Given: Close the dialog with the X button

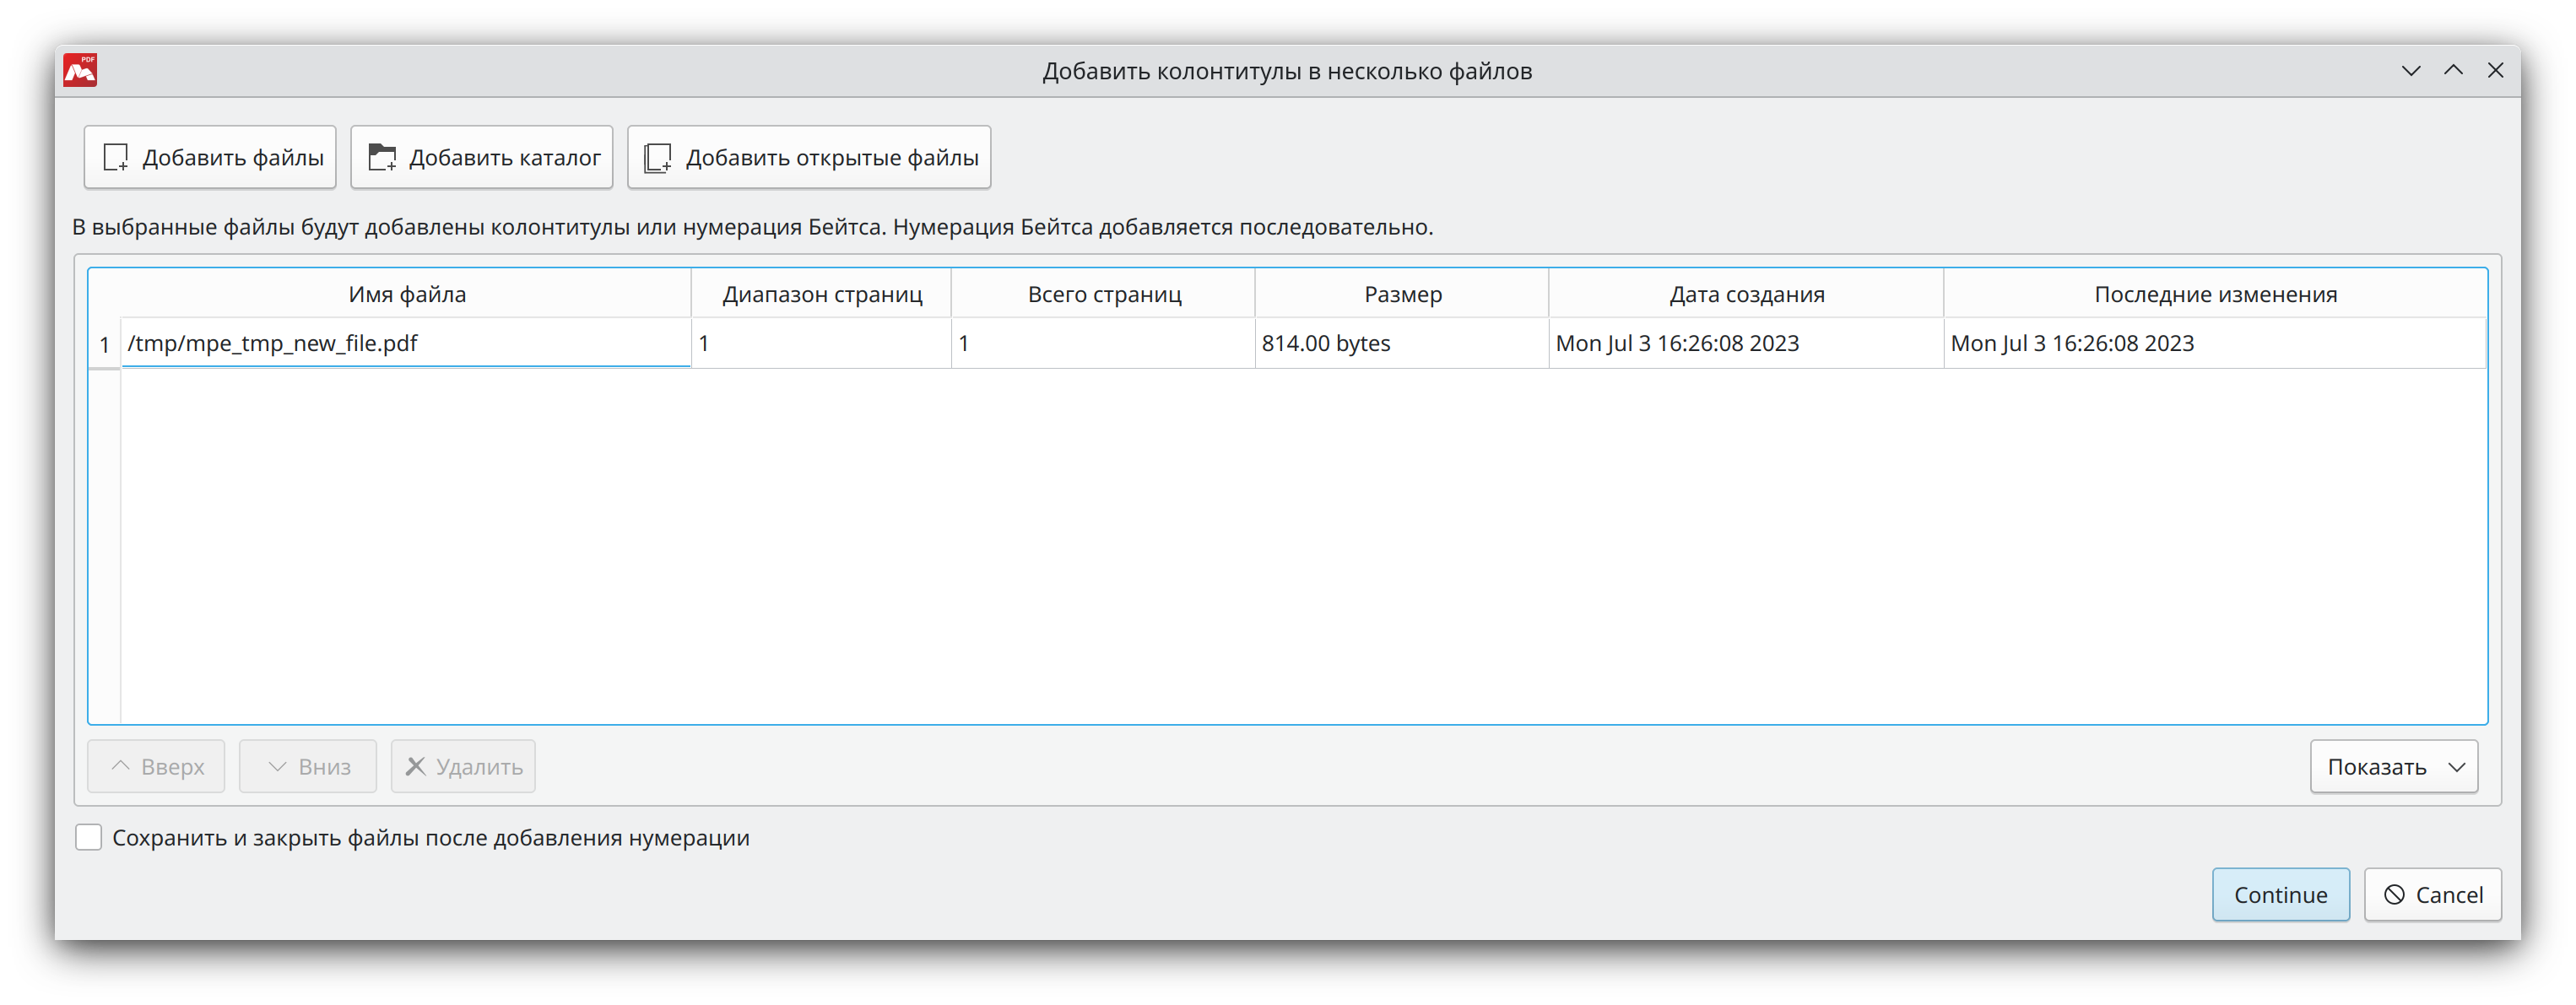Looking at the screenshot, I should tap(2495, 70).
